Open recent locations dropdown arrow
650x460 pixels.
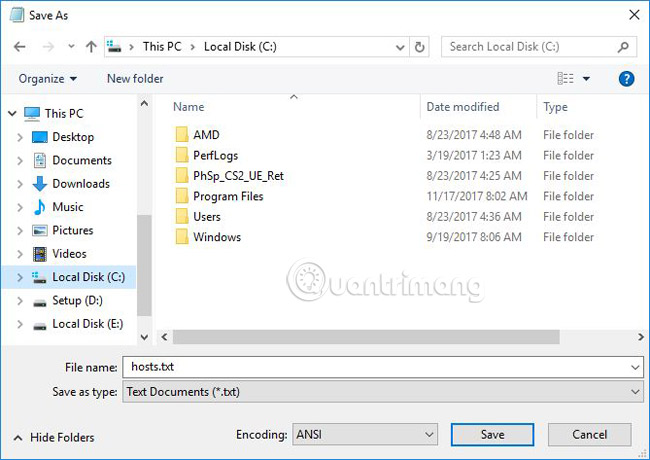(x=71, y=46)
